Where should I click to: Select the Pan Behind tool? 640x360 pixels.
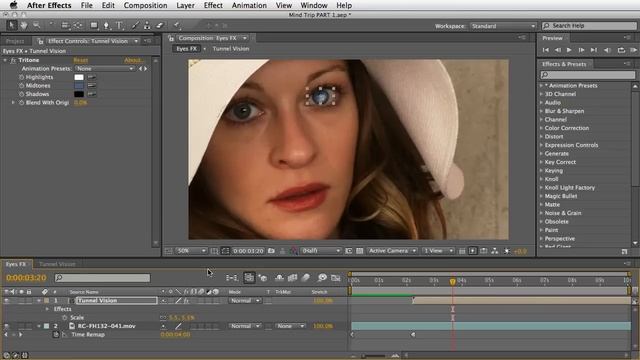pos(78,25)
